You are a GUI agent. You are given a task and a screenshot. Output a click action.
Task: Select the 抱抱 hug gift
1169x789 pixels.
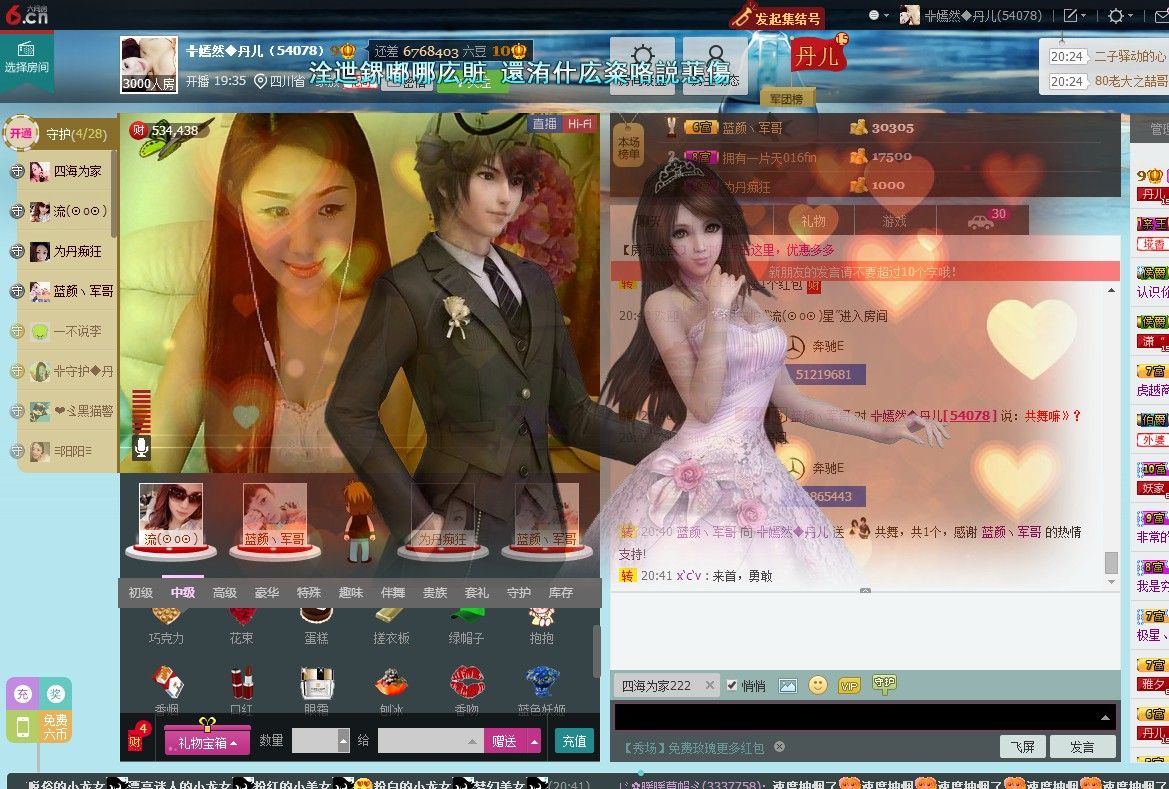coord(542,628)
